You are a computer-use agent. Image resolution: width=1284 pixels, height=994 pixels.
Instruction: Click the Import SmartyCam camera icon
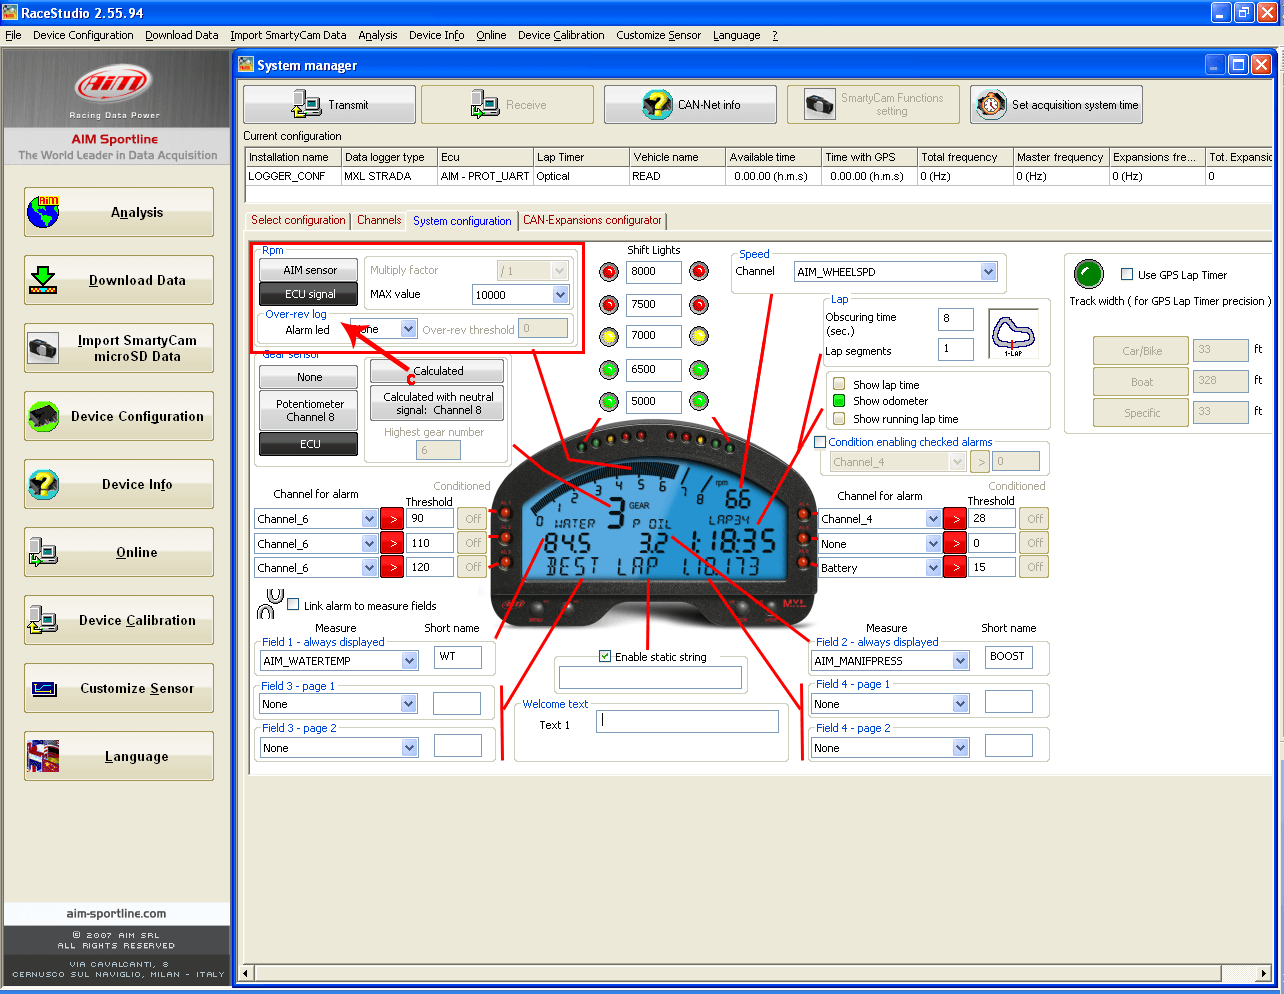[x=43, y=348]
